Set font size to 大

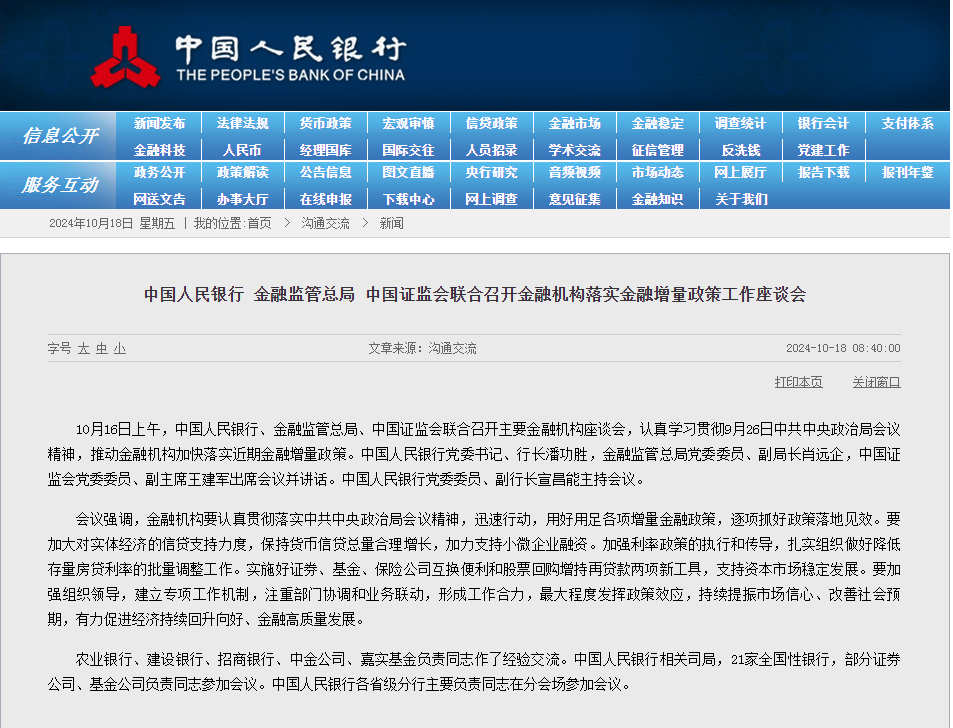(83, 348)
